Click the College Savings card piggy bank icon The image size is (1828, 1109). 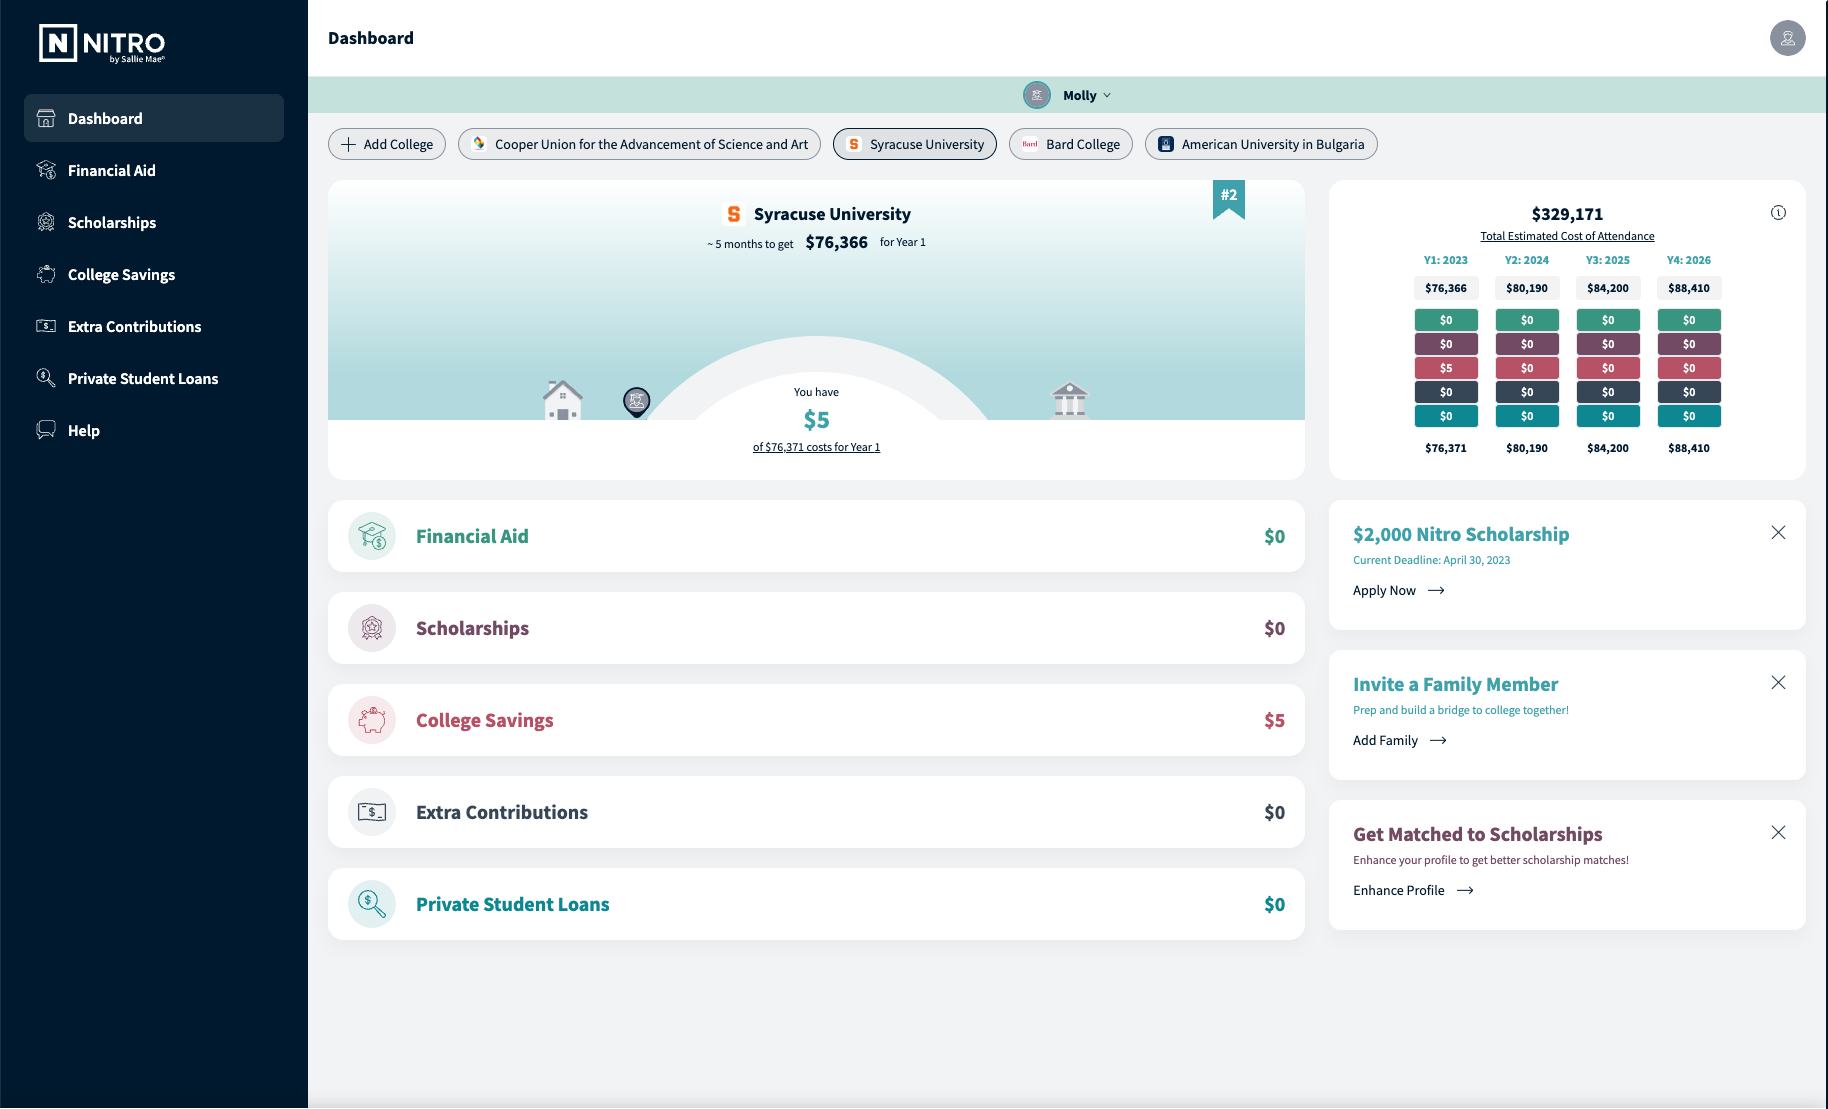(372, 720)
